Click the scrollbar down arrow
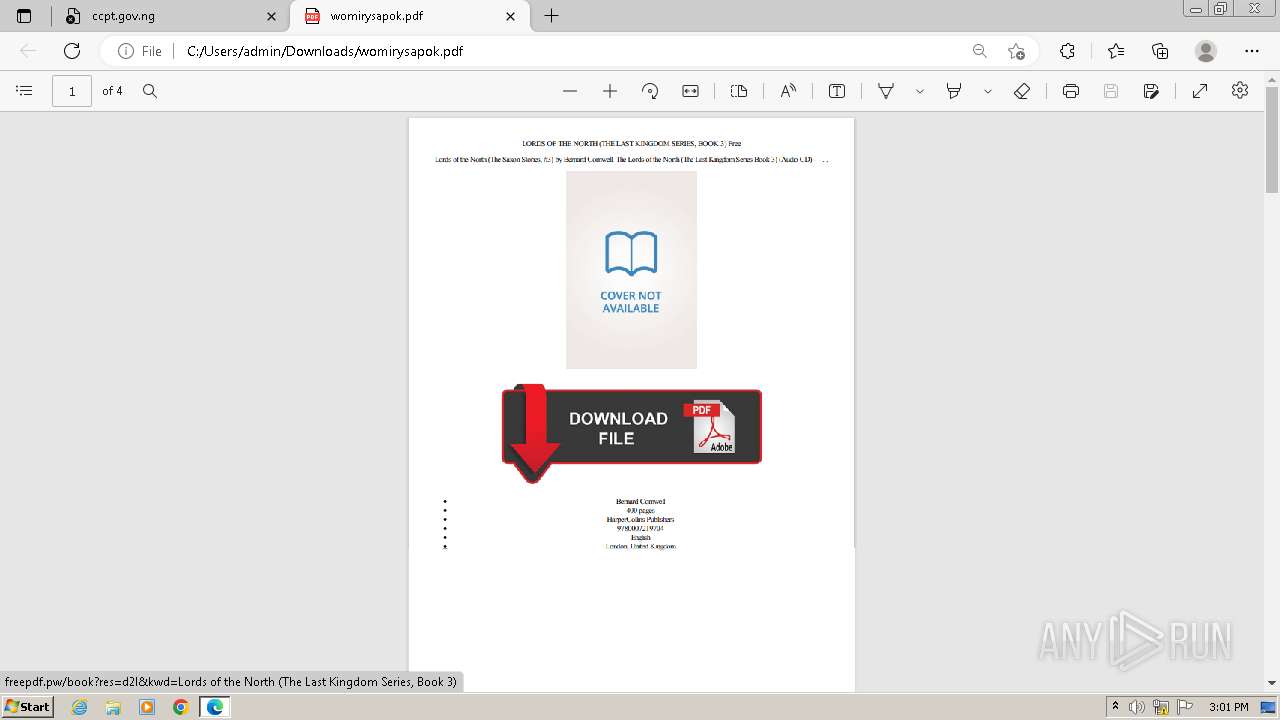The height and width of the screenshot is (720, 1280). tap(1272, 683)
